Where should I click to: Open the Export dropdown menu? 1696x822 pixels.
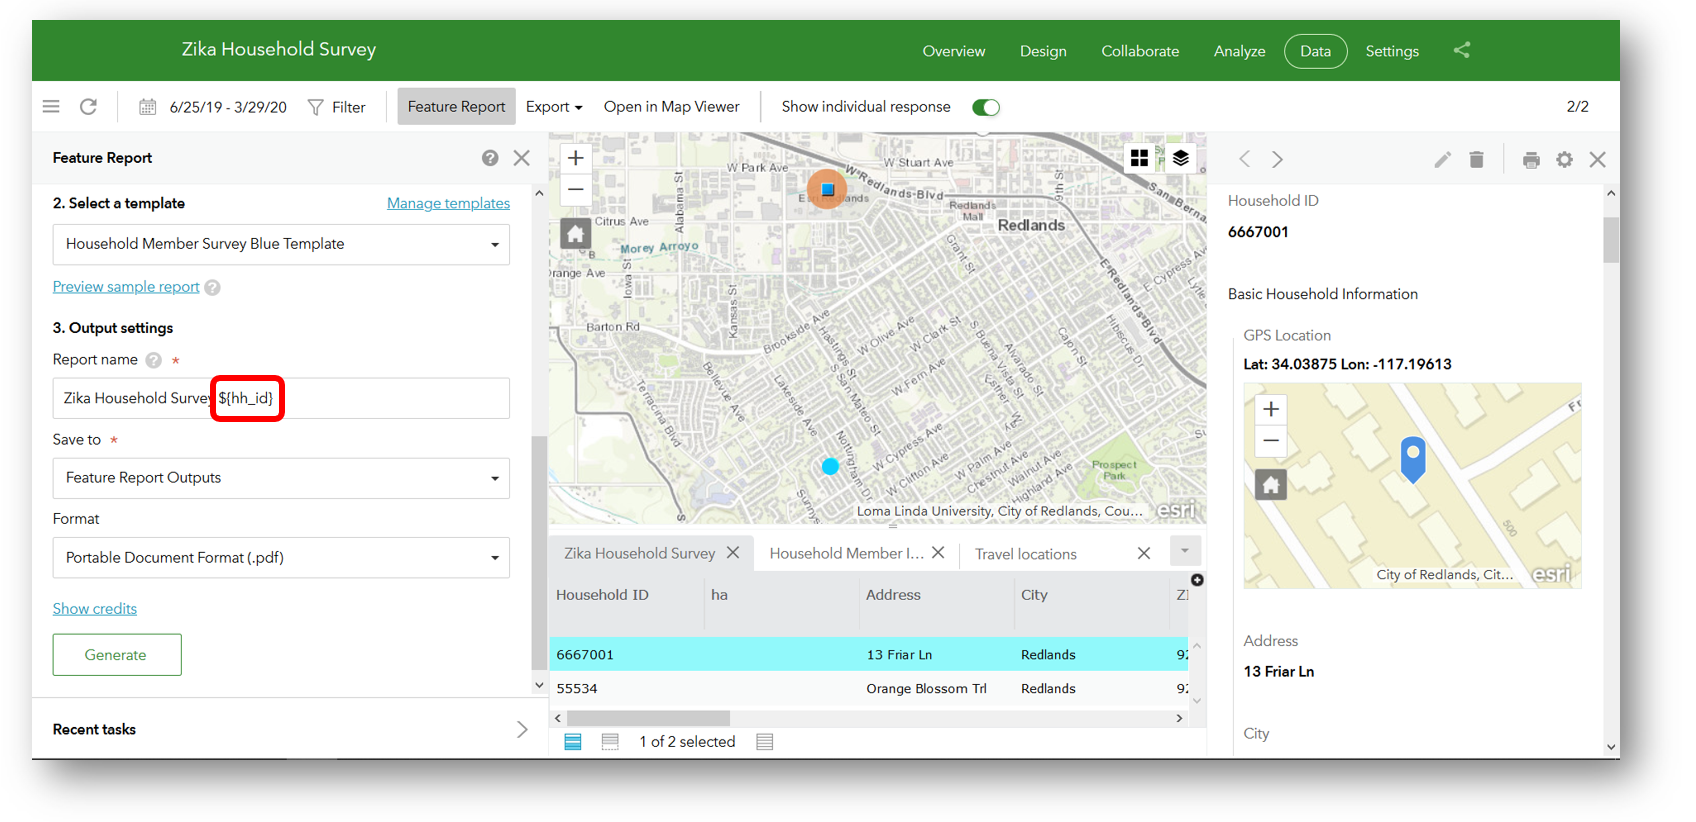pos(554,107)
